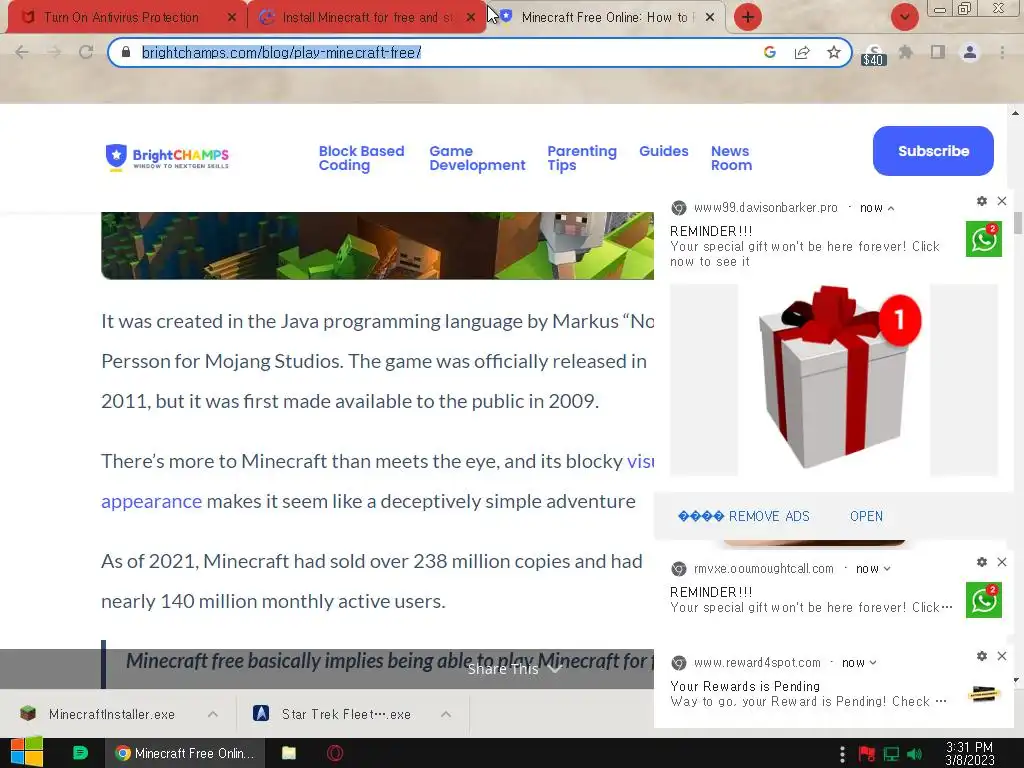Click the Minecraft banner image
This screenshot has width=1024, height=768.
[x=377, y=246]
